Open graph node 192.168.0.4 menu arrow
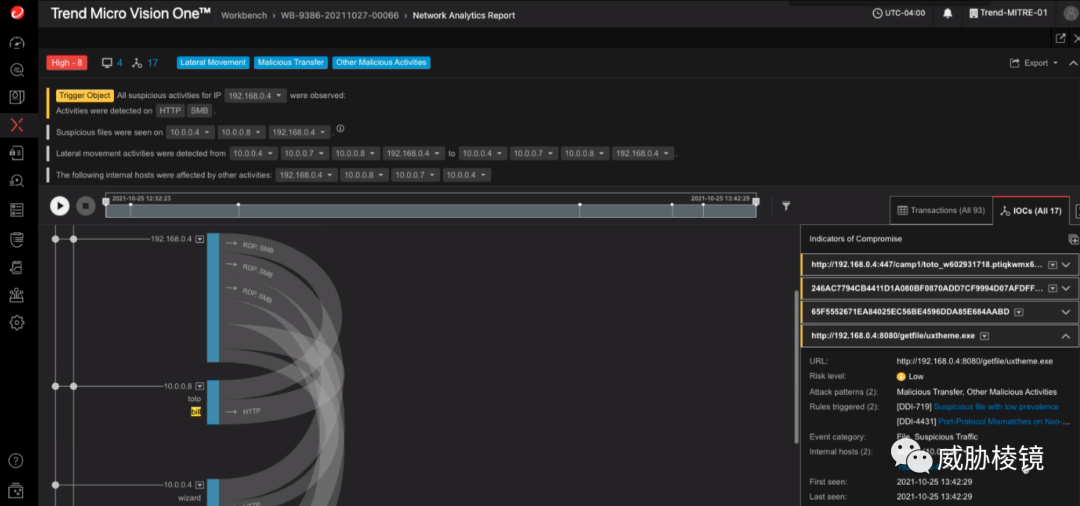This screenshot has width=1080, height=506. tap(200, 239)
